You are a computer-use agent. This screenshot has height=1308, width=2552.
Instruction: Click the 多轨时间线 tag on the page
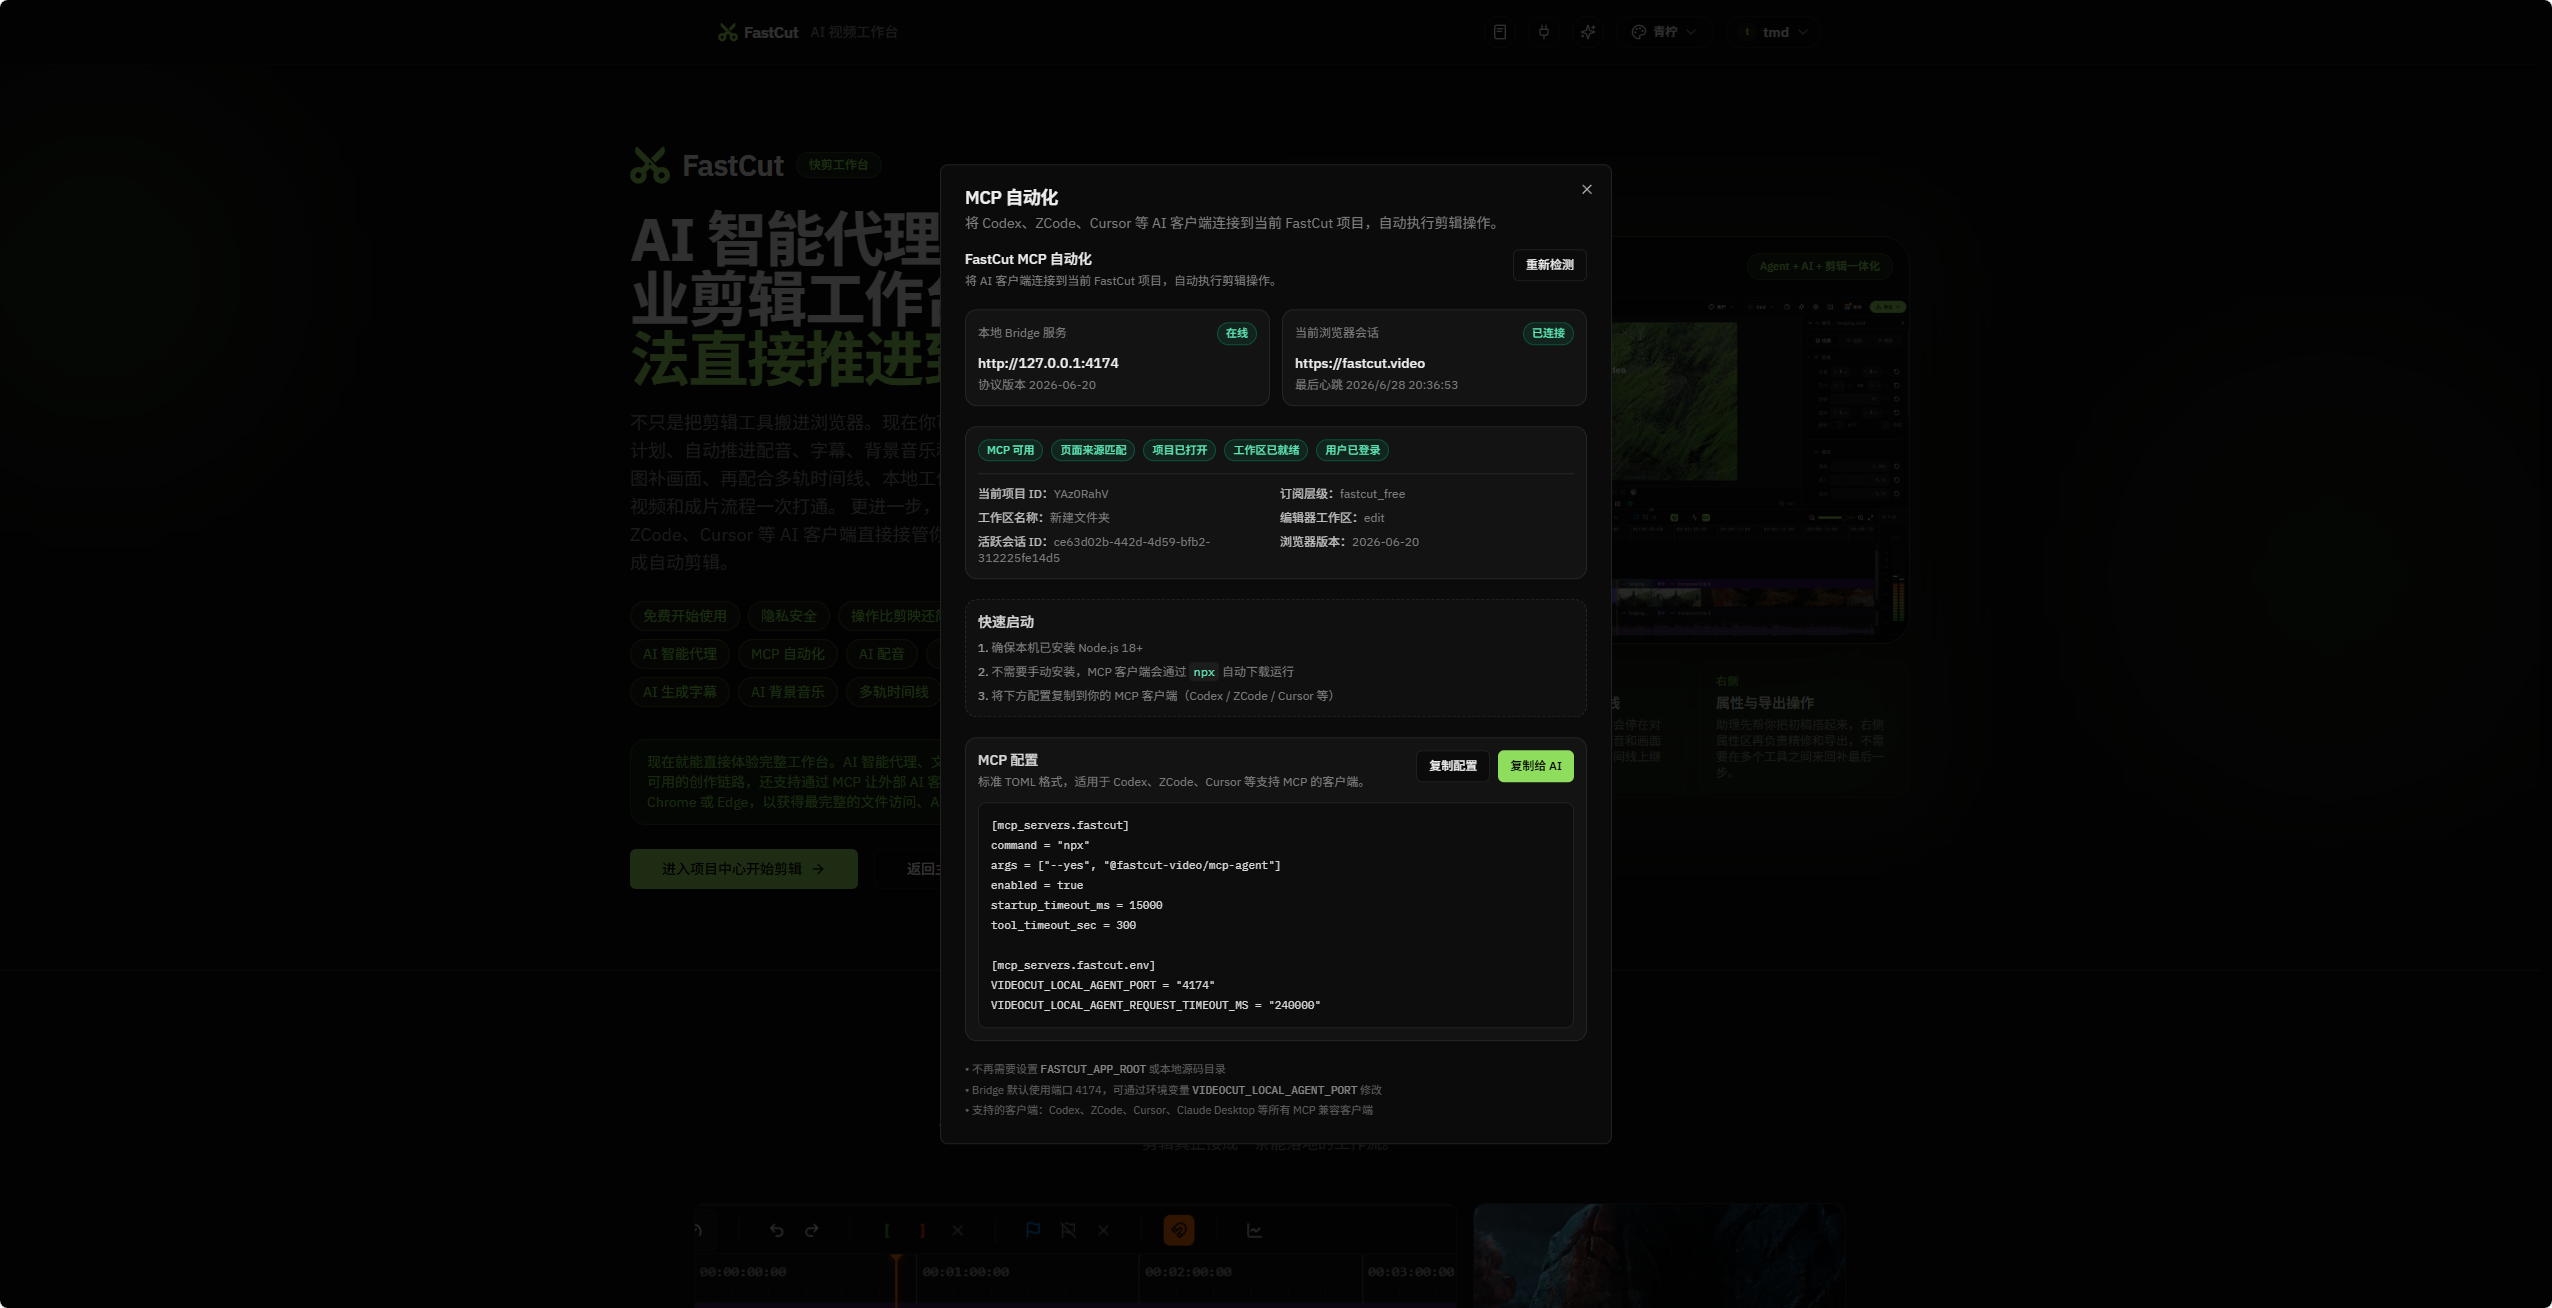click(x=893, y=692)
